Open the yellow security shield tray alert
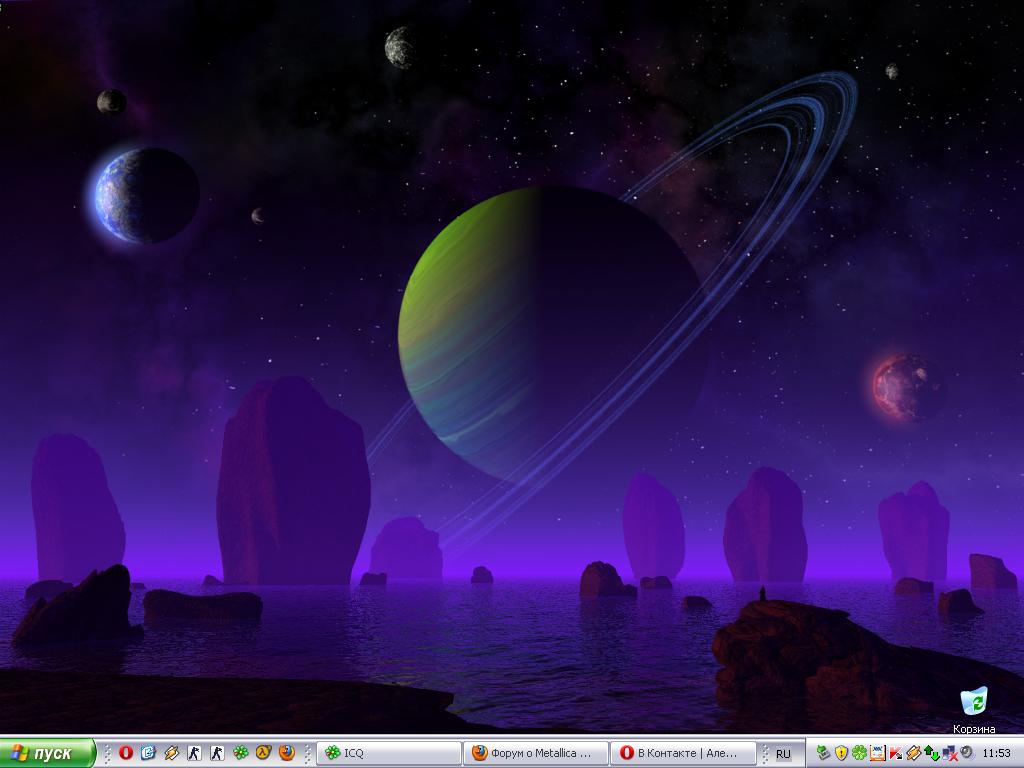This screenshot has width=1024, height=768. pyautogui.click(x=842, y=753)
